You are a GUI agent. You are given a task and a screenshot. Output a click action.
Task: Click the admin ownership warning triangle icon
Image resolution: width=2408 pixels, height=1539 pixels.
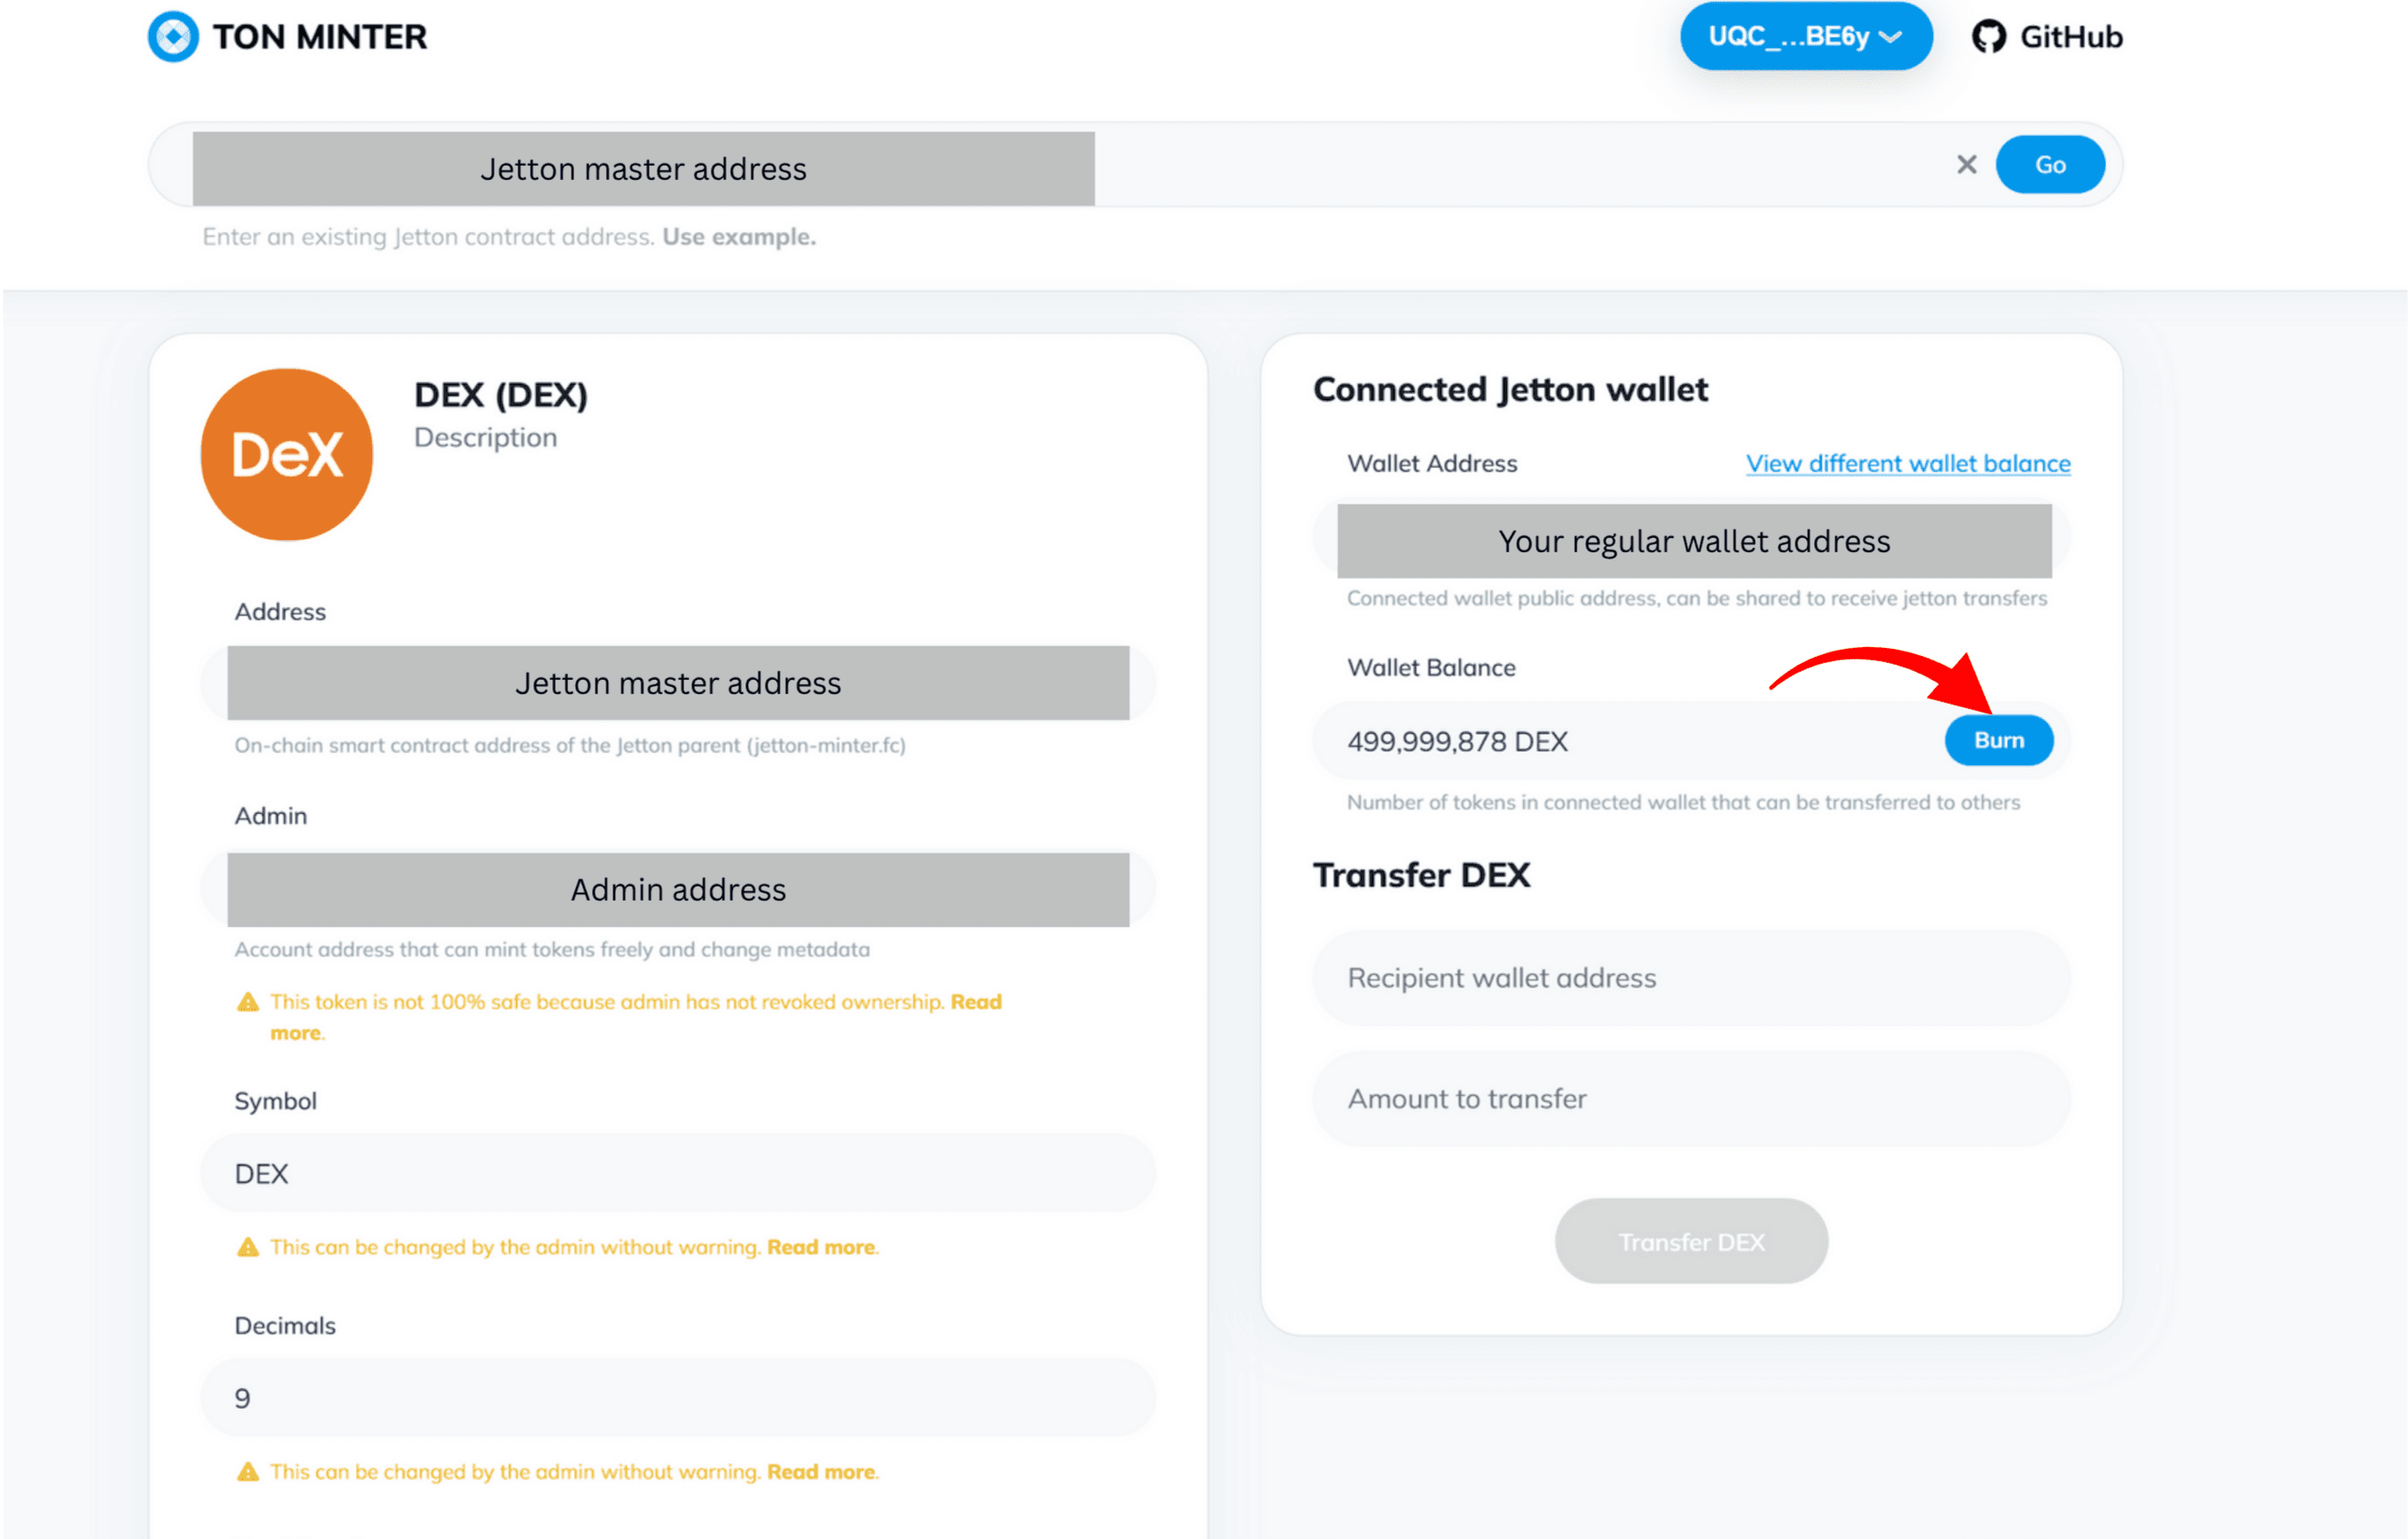(248, 1002)
